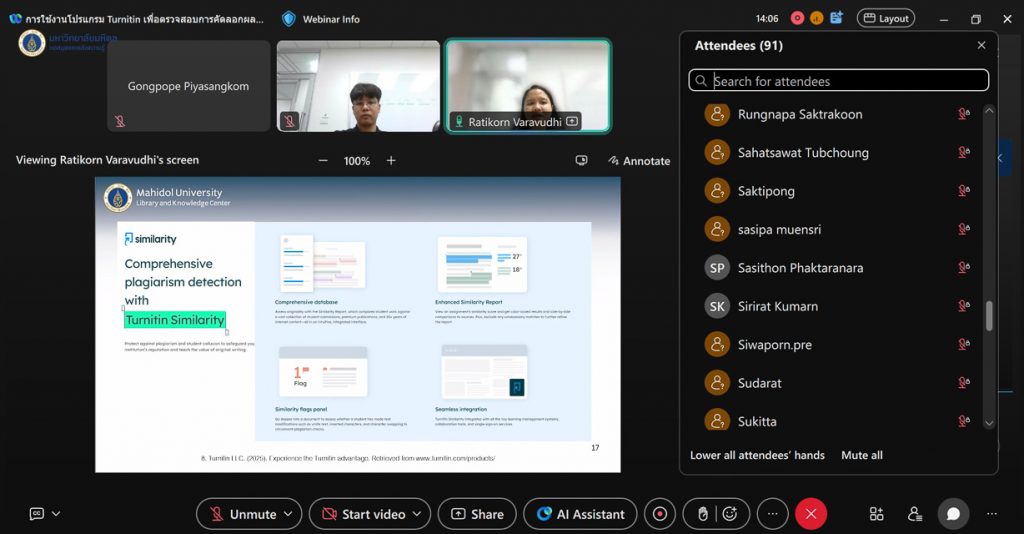Open the chat panel bubble icon
This screenshot has height=534, width=1024.
[953, 514]
